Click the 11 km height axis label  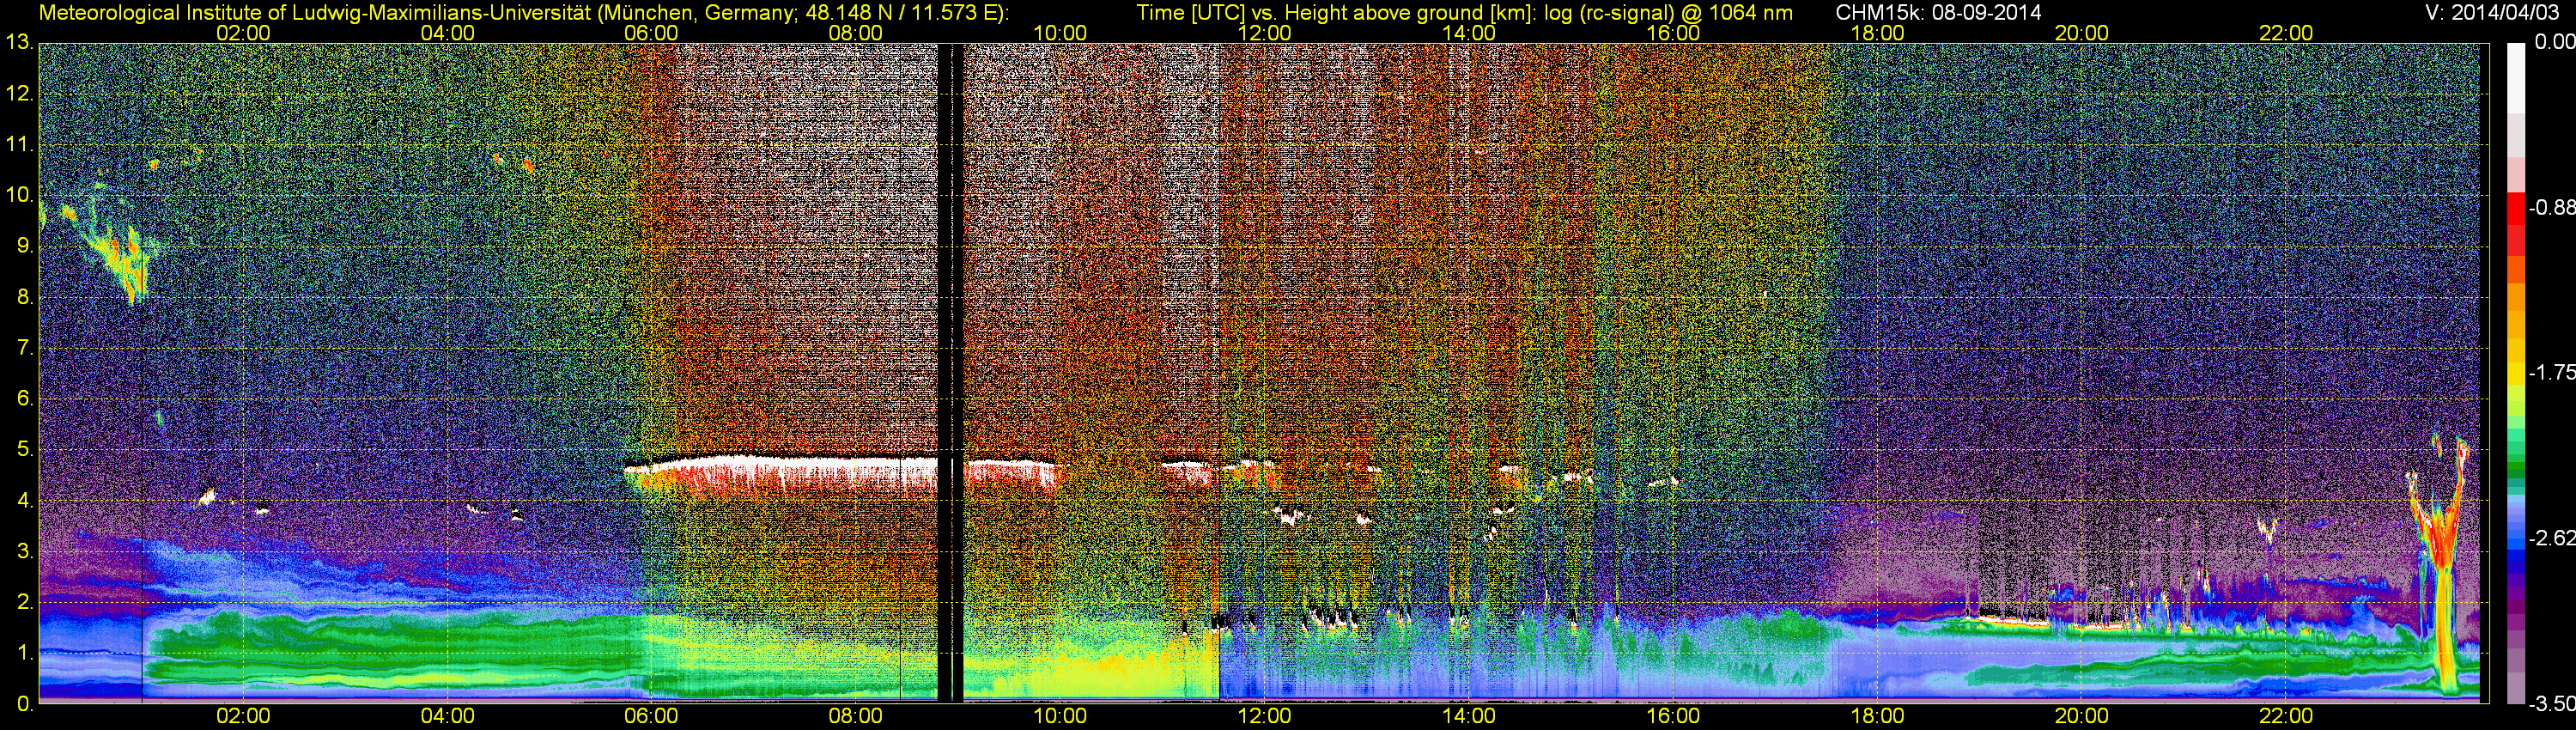18,145
